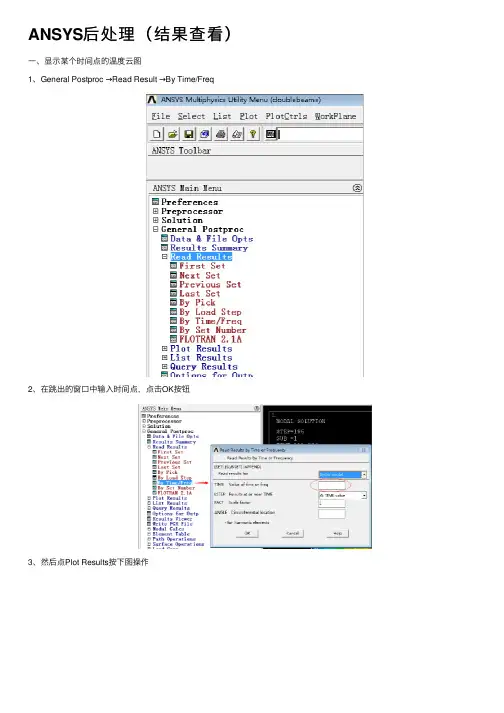Collapse Read Results in the large Main Menu

tap(165, 257)
